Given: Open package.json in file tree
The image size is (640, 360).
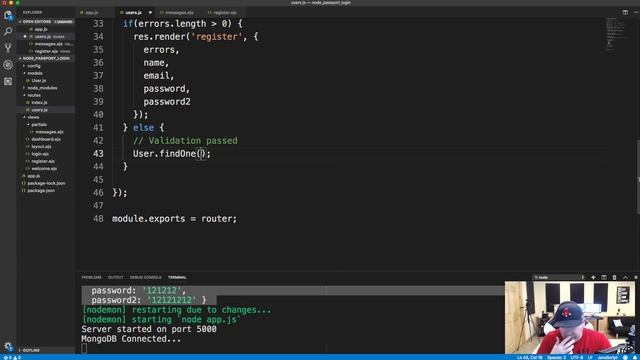Looking at the screenshot, I should (x=41, y=191).
